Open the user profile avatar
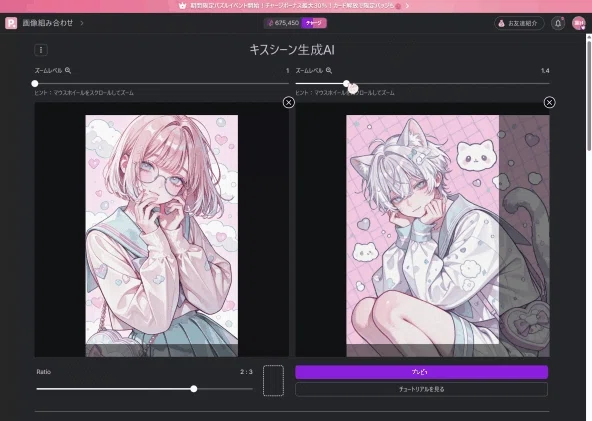 [578, 23]
